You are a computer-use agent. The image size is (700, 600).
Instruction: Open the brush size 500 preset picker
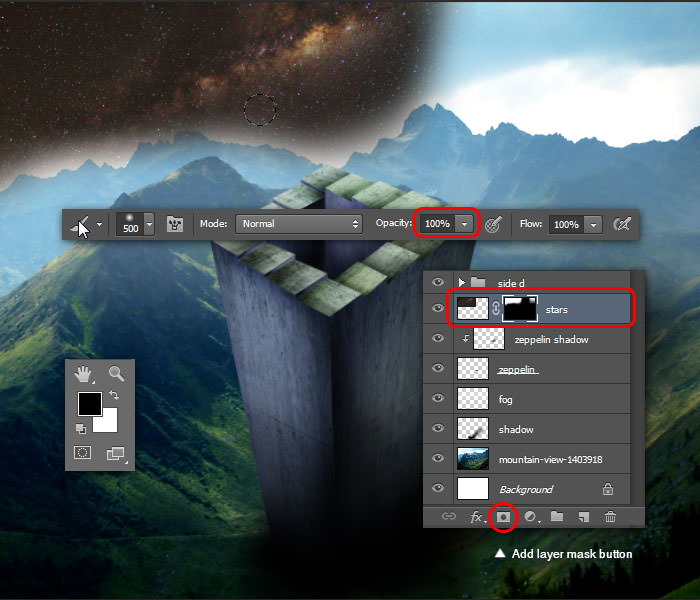click(x=135, y=224)
